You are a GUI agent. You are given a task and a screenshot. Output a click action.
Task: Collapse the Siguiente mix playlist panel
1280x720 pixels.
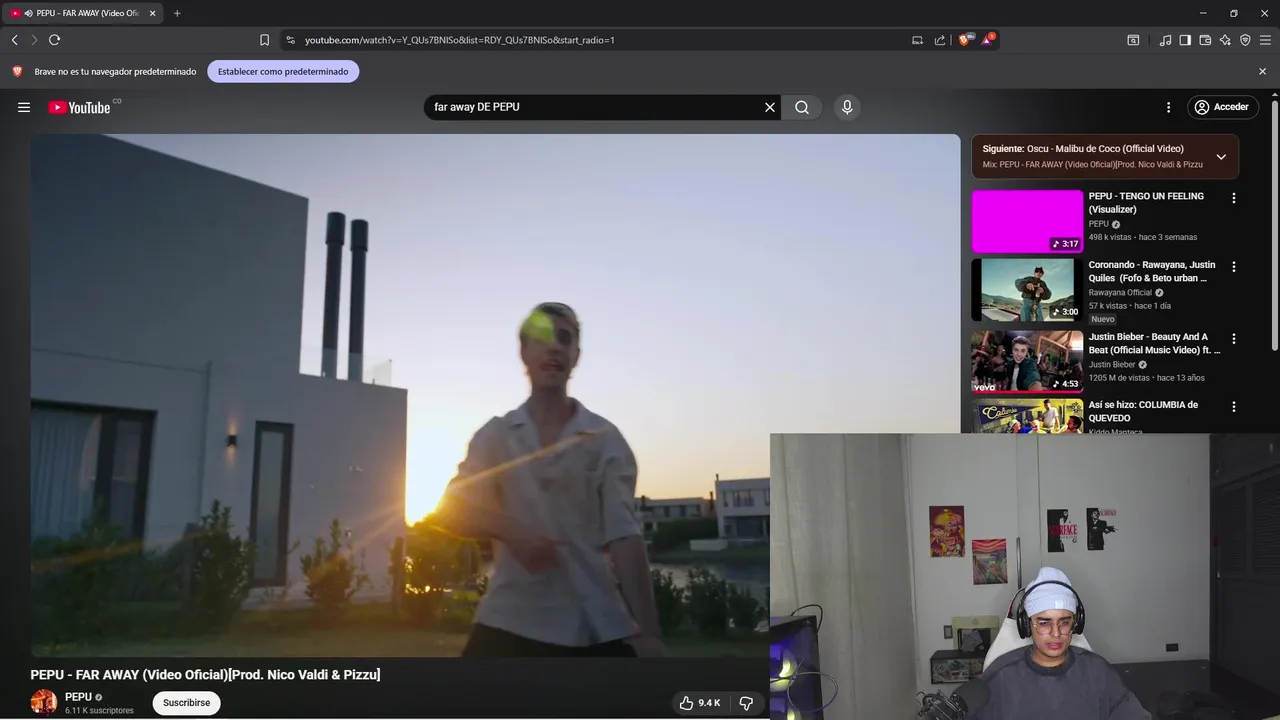(x=1221, y=157)
